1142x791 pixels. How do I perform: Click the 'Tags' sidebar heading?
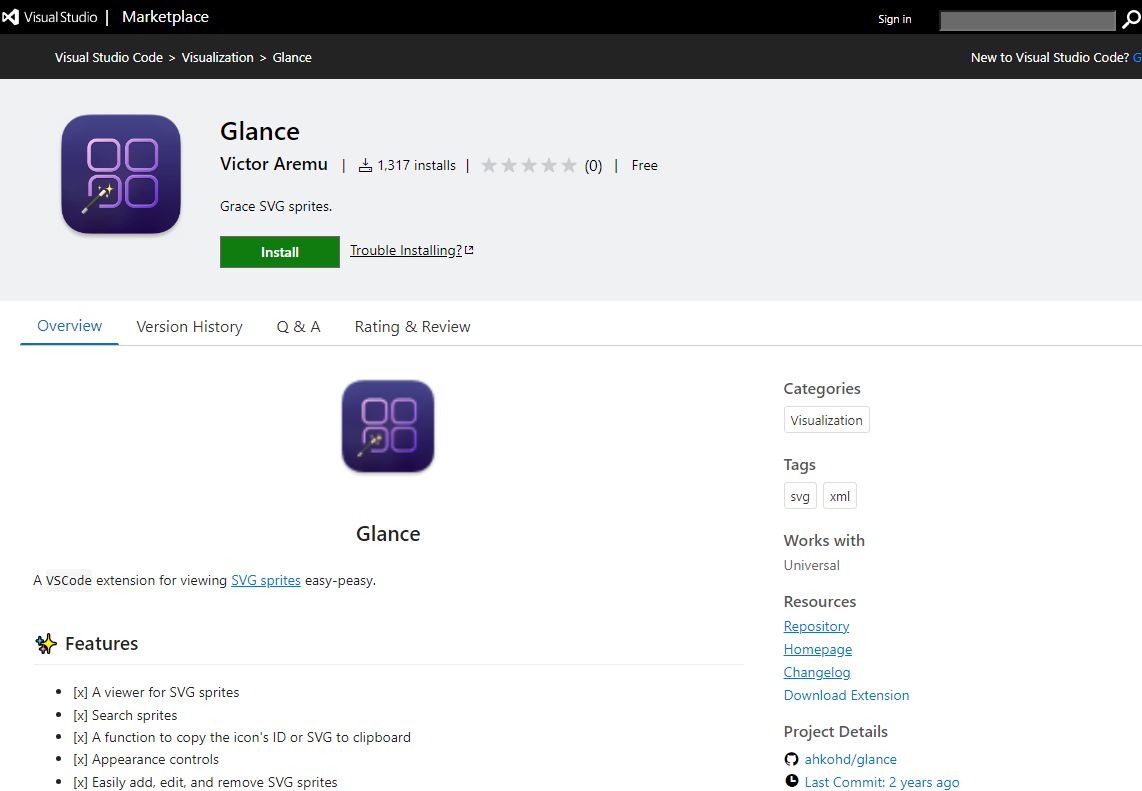[799, 465]
